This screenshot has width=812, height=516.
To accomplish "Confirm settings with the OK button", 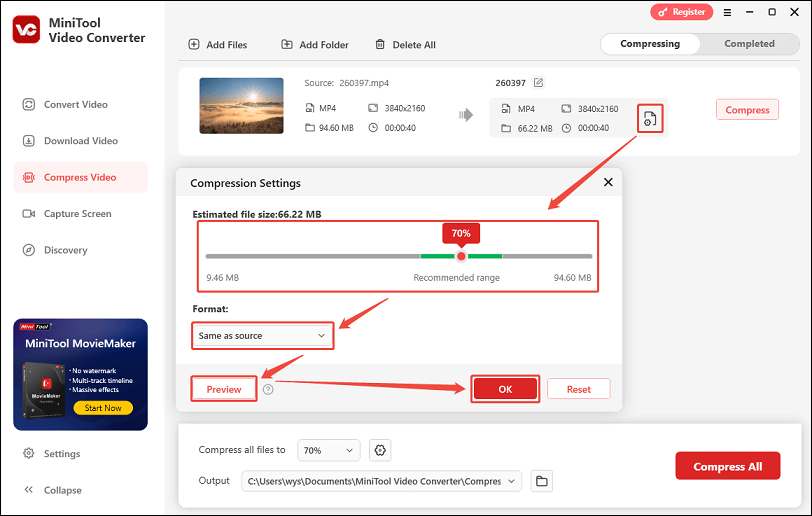I will click(505, 389).
